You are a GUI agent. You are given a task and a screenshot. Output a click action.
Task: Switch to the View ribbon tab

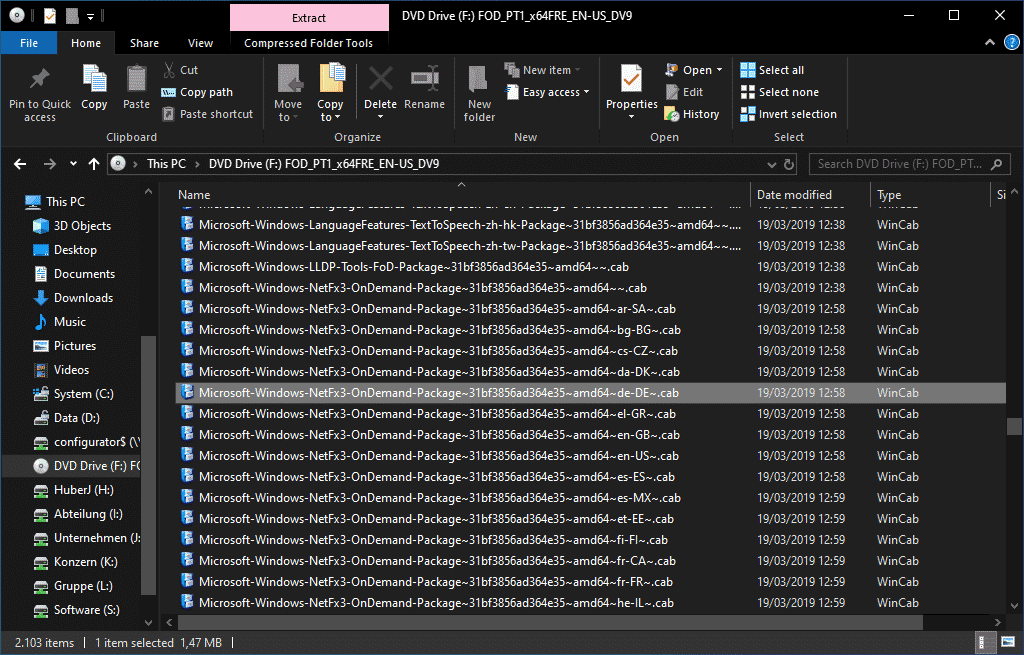coord(200,43)
